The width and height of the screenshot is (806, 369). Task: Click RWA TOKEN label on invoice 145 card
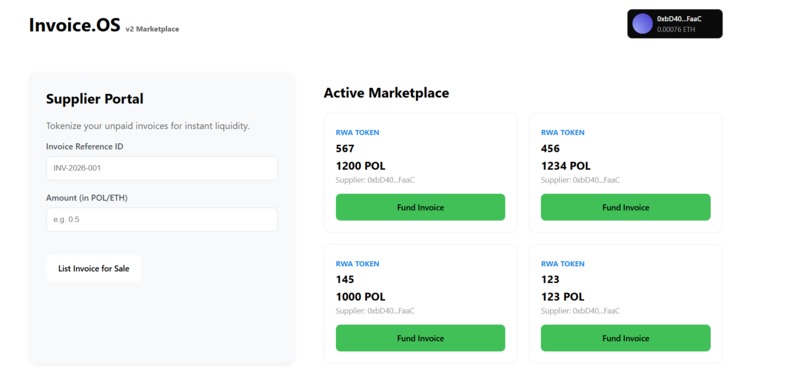(357, 264)
